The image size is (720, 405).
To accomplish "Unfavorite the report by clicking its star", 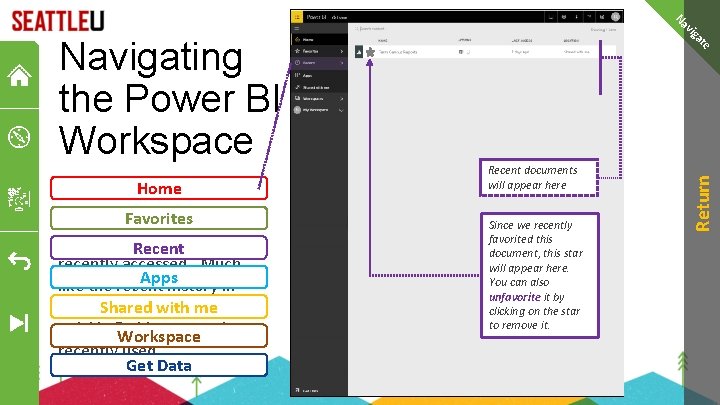I will coord(370,52).
